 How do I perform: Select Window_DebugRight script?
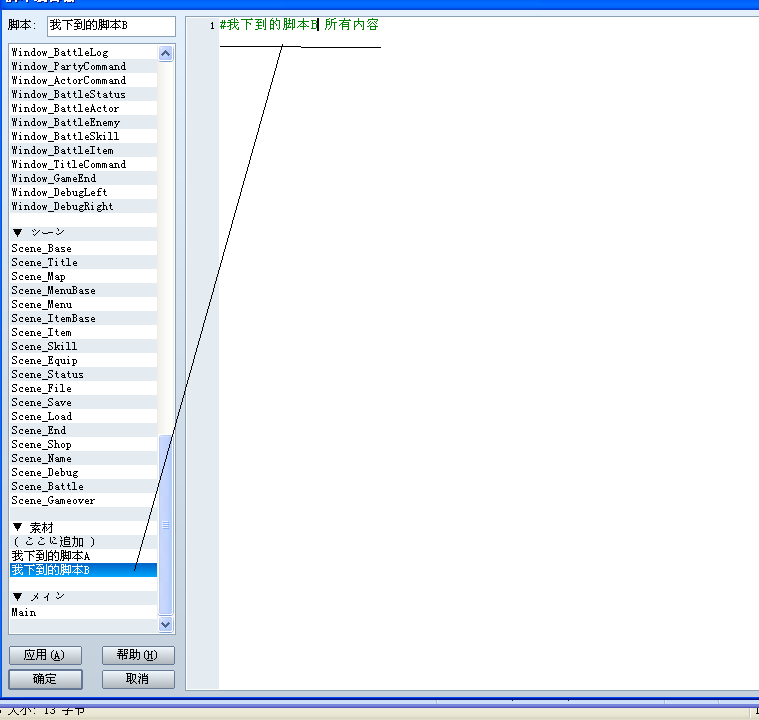(83, 207)
